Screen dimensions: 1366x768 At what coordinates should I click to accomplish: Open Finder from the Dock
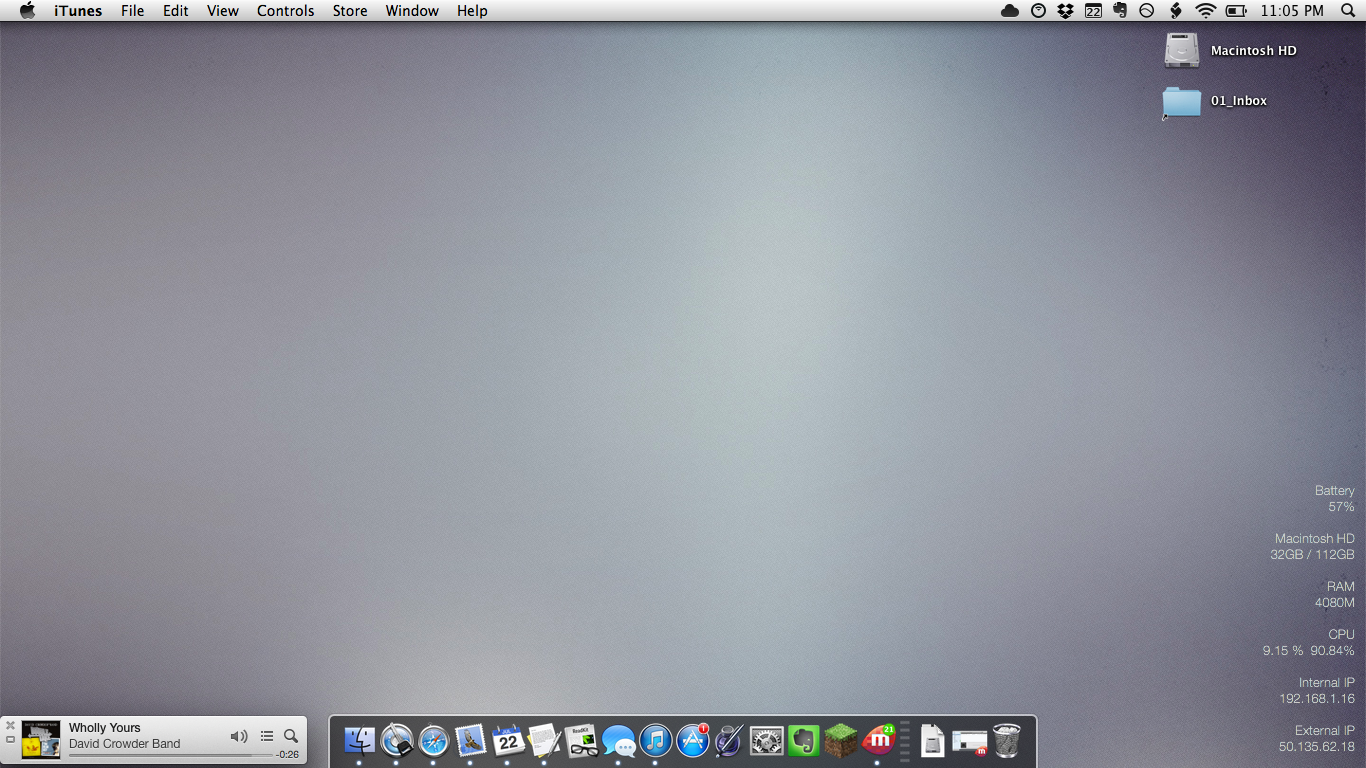pos(359,741)
